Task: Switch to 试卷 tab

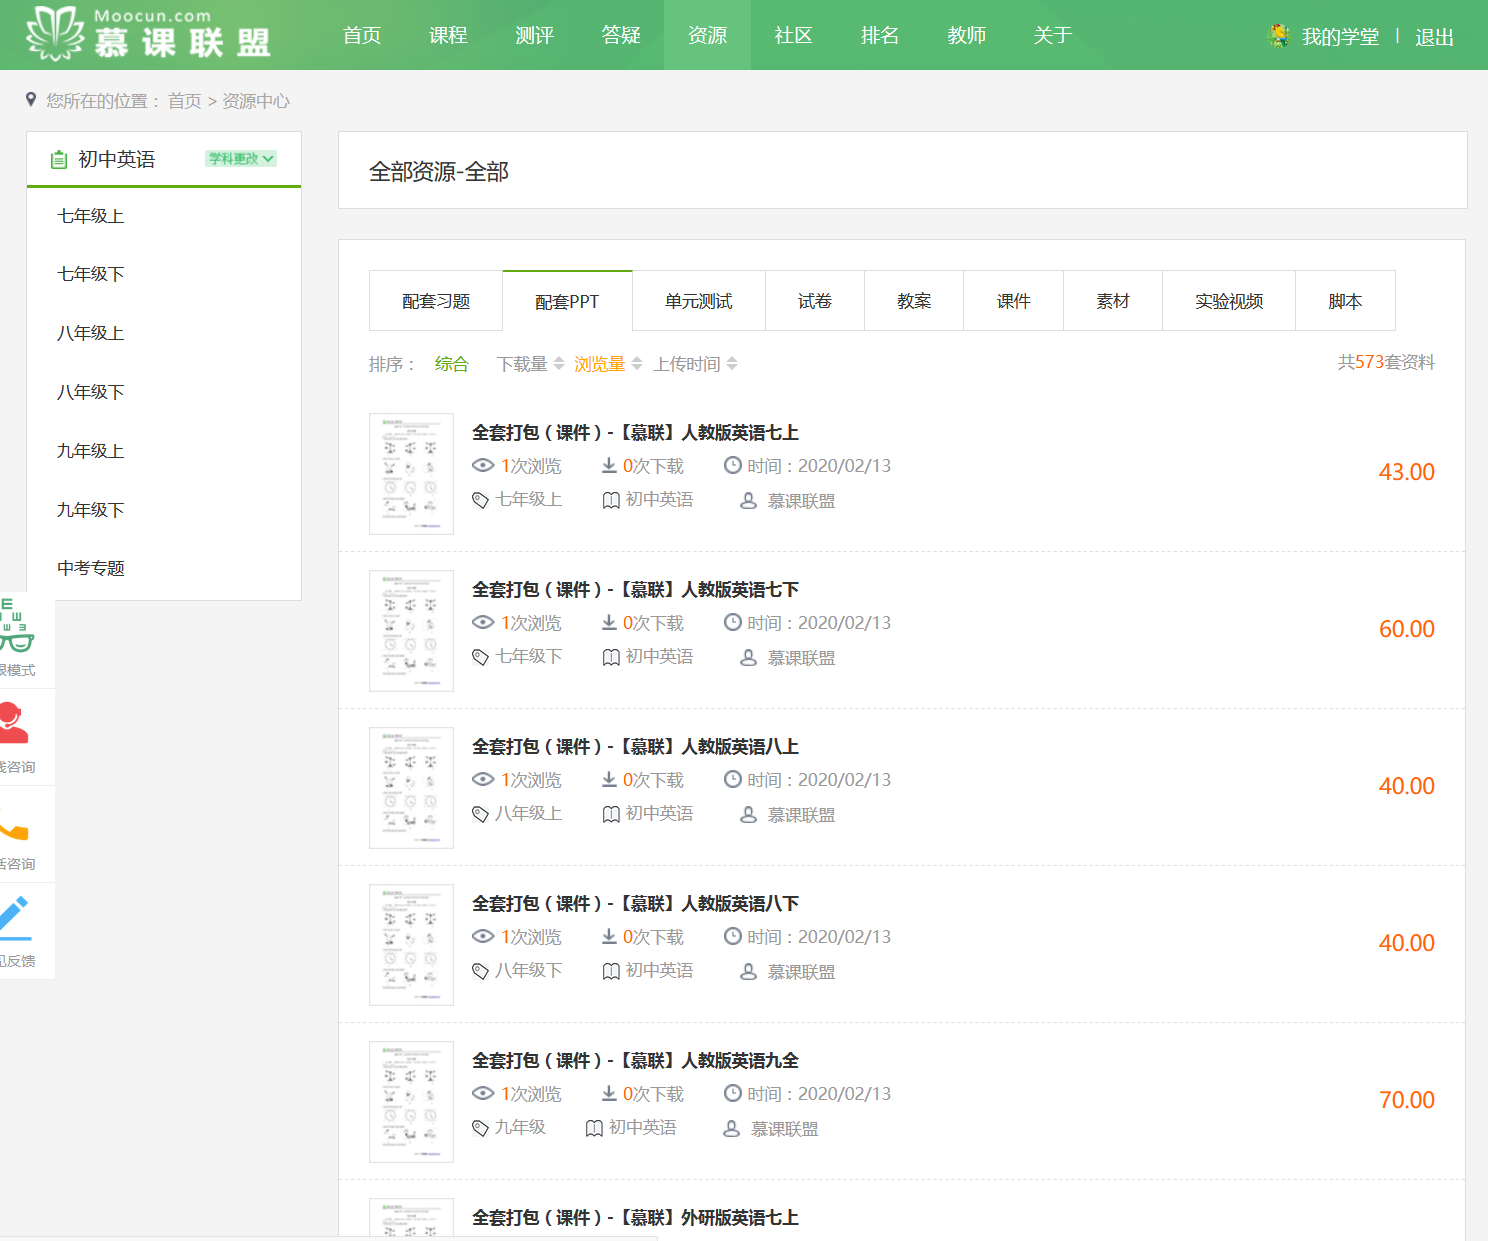Action: tap(815, 301)
